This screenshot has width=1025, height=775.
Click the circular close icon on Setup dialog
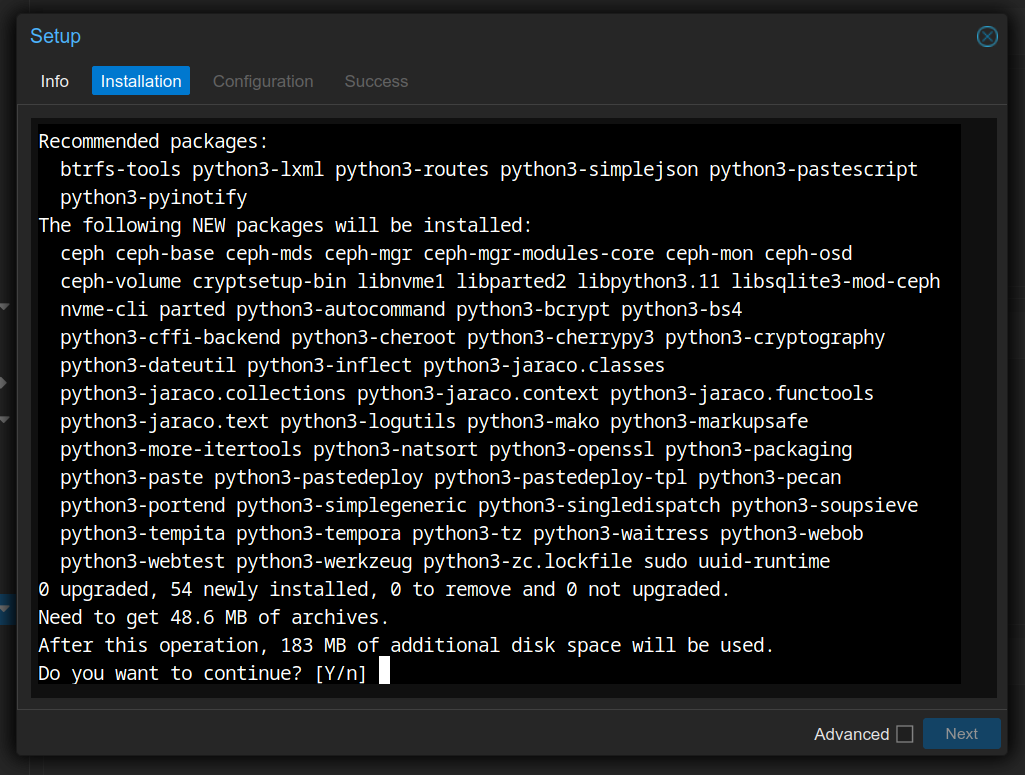pyautogui.click(x=987, y=36)
